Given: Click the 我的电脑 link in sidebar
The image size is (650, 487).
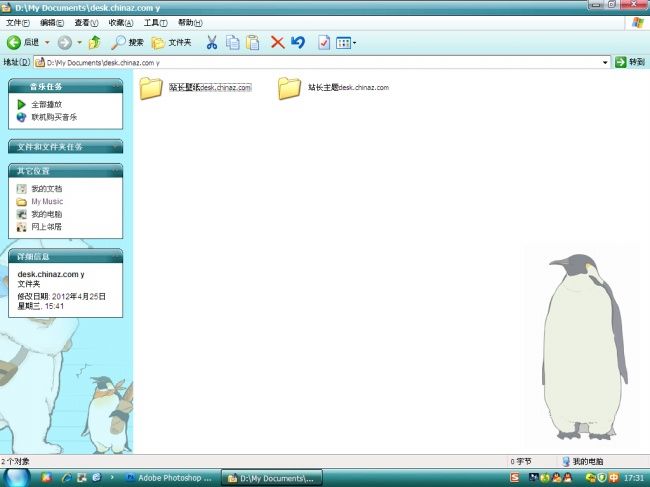Looking at the screenshot, I should 46,214.
